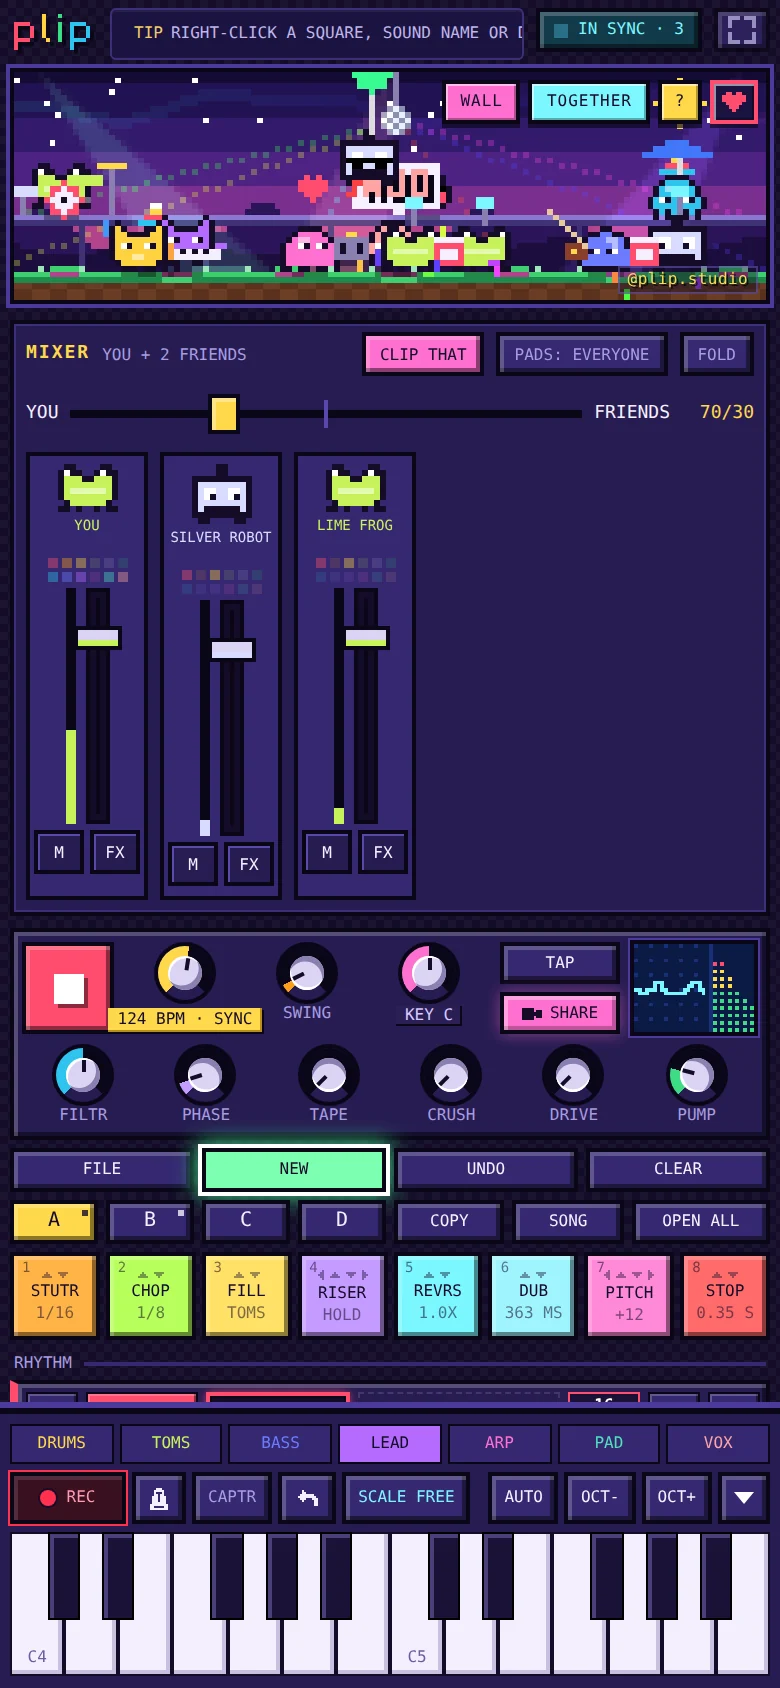Click the CRUSH knob

(x=451, y=1075)
